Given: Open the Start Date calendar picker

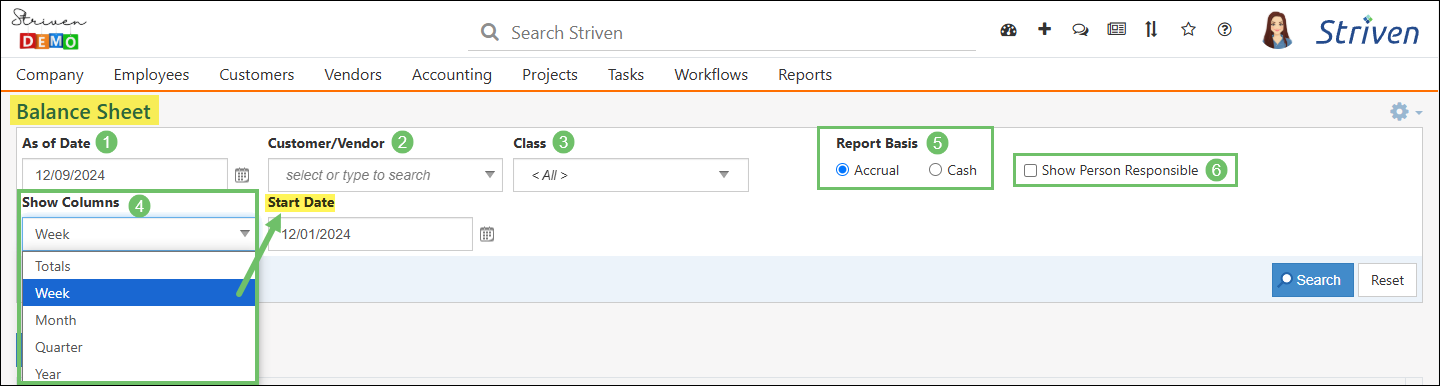Looking at the screenshot, I should pos(487,234).
